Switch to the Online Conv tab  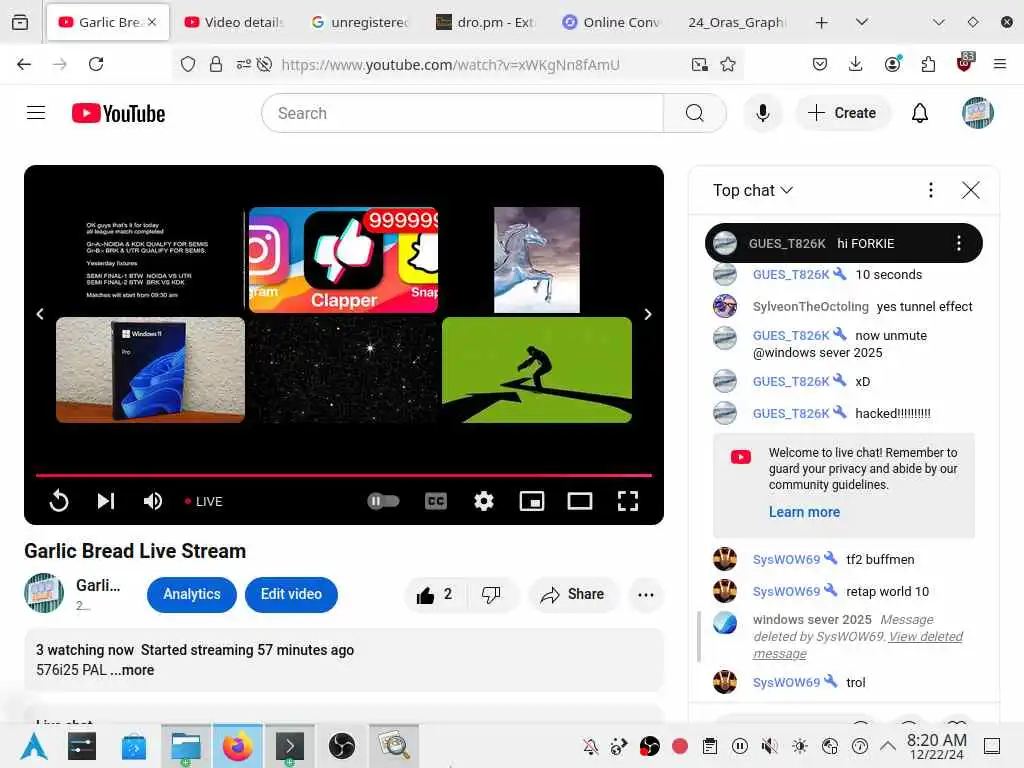[x=611, y=22]
